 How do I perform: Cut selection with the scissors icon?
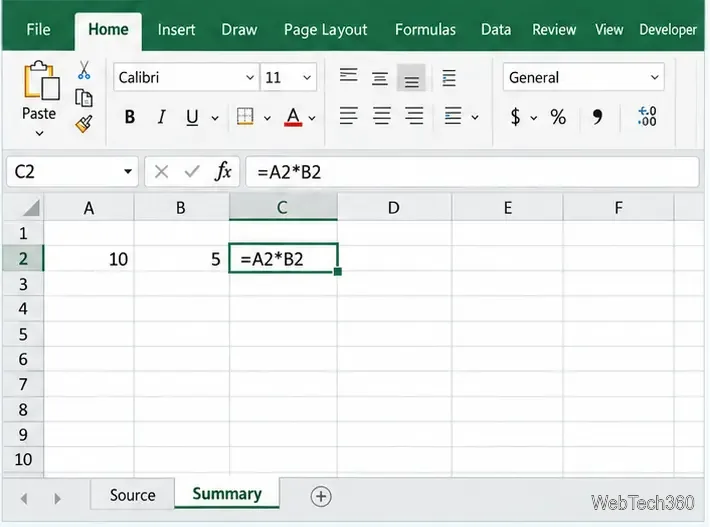84,71
